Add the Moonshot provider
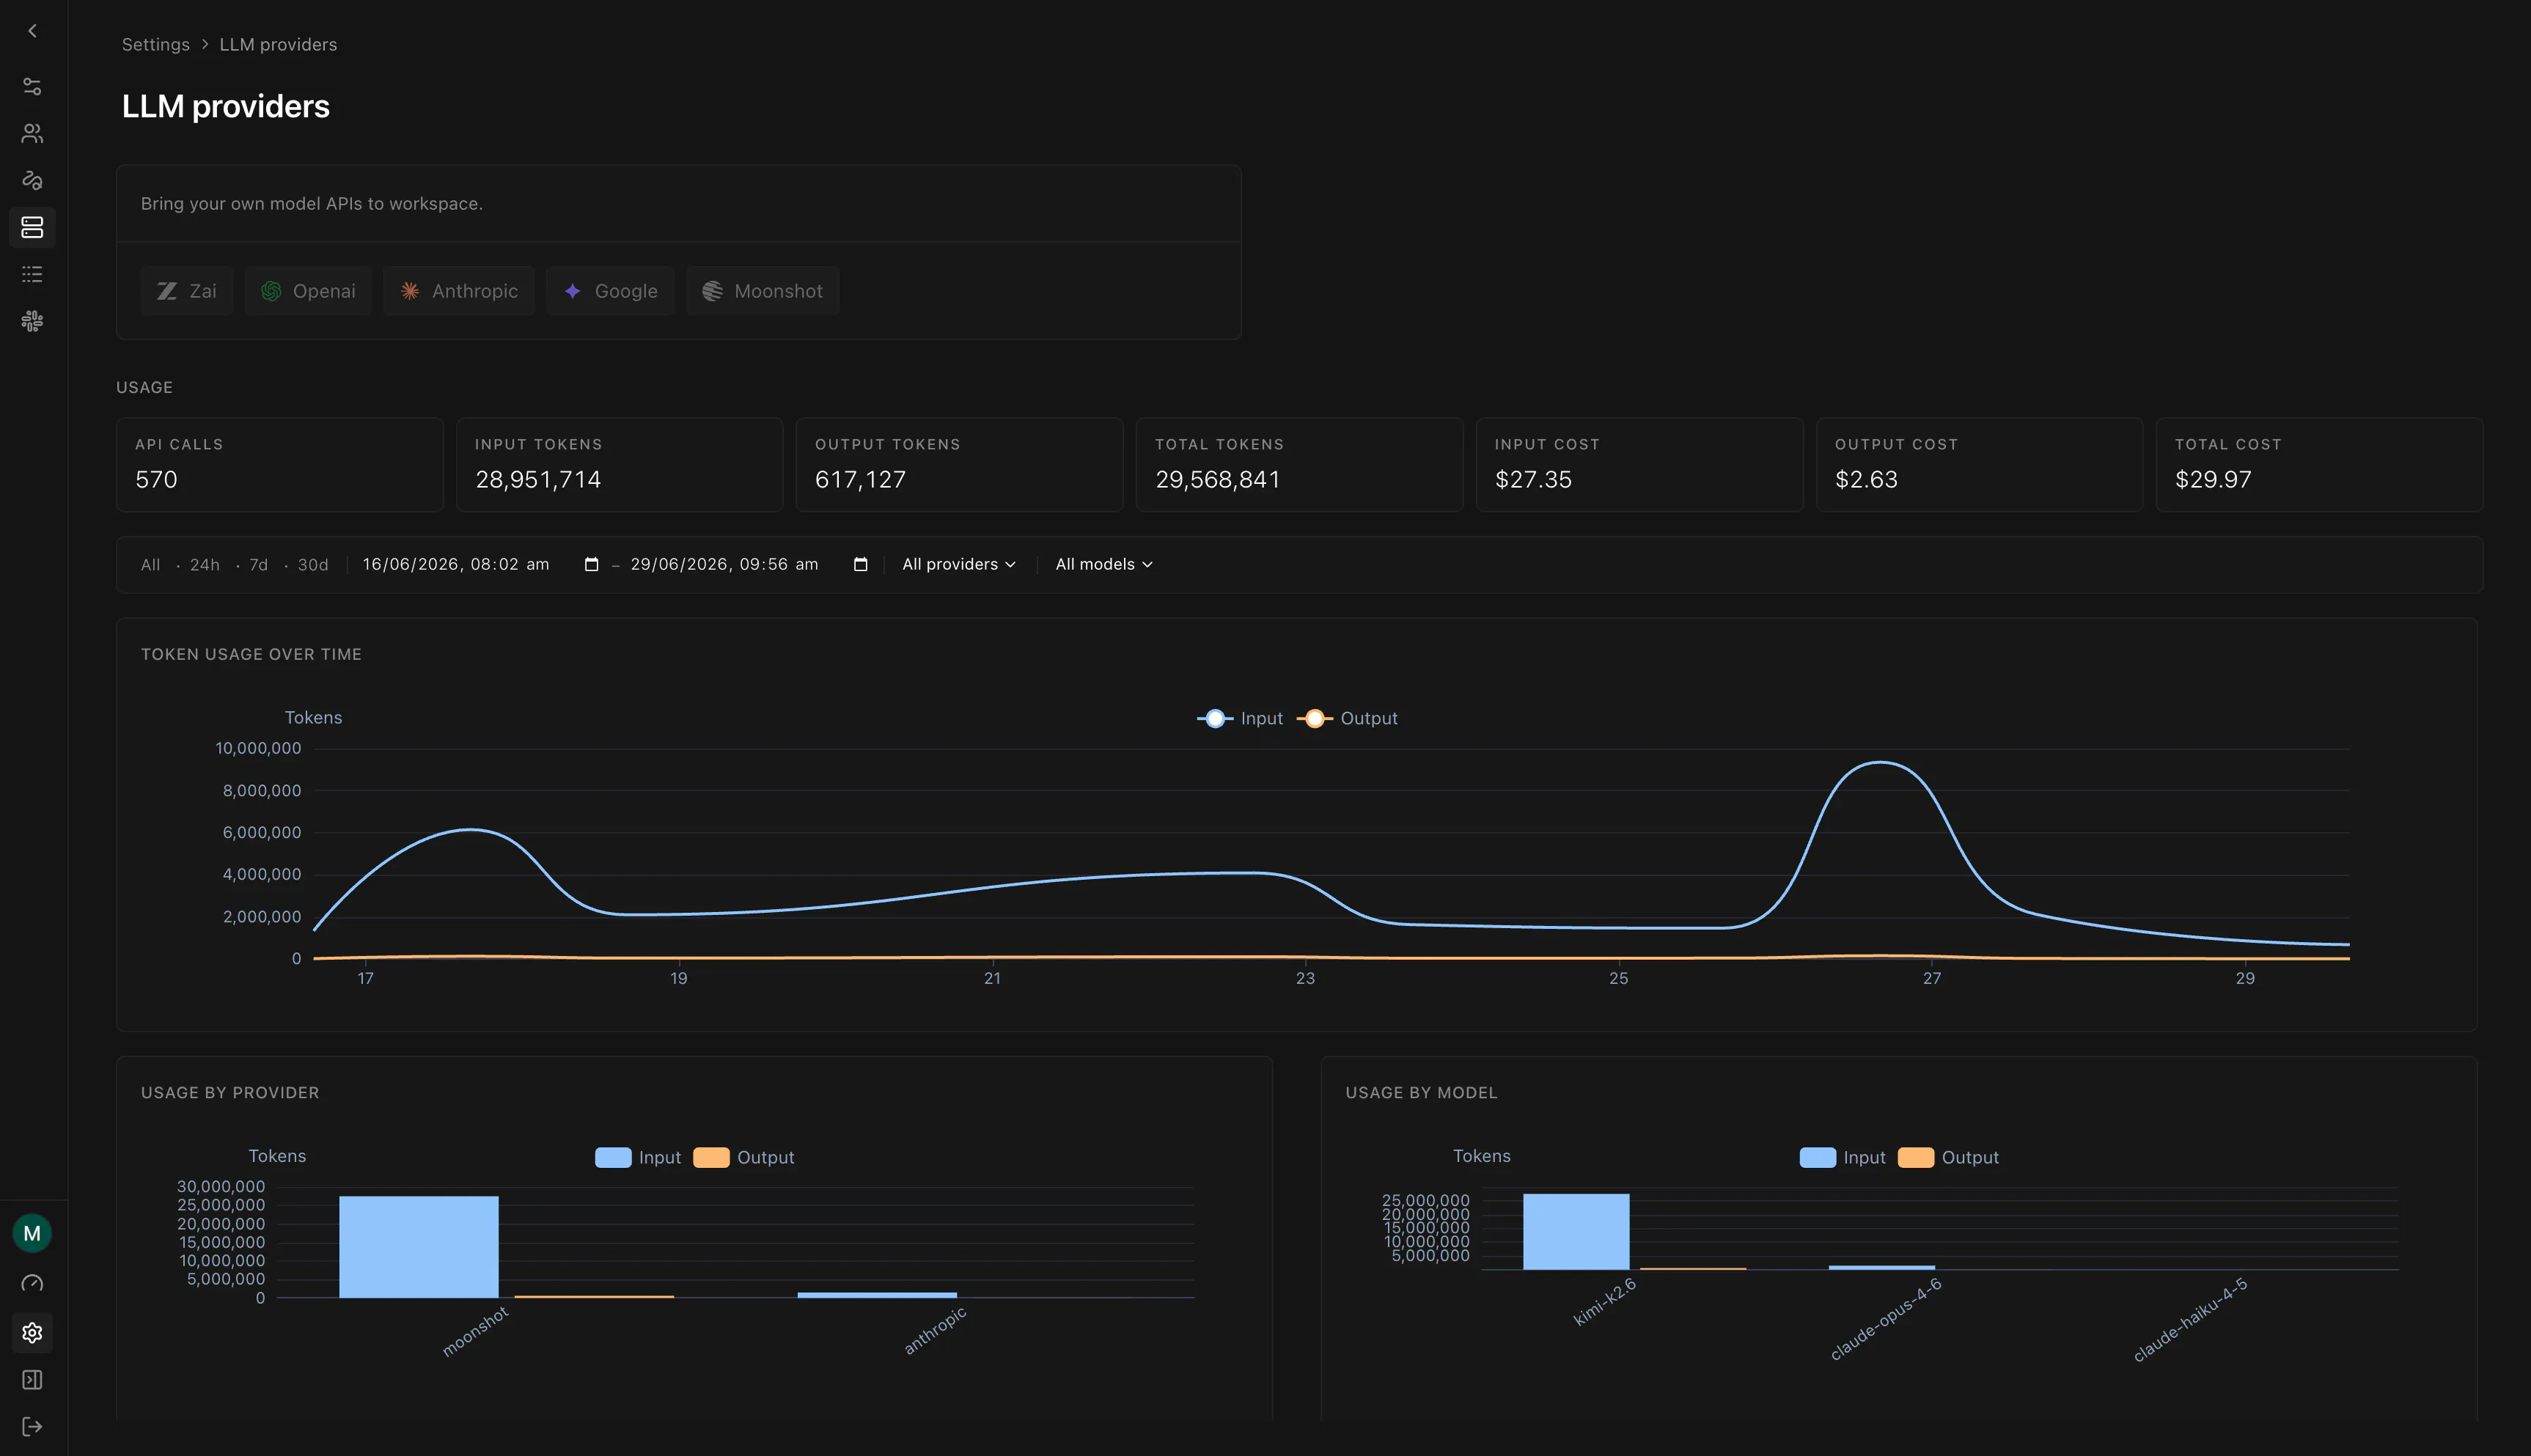Viewport: 2531px width, 1456px height. (762, 291)
